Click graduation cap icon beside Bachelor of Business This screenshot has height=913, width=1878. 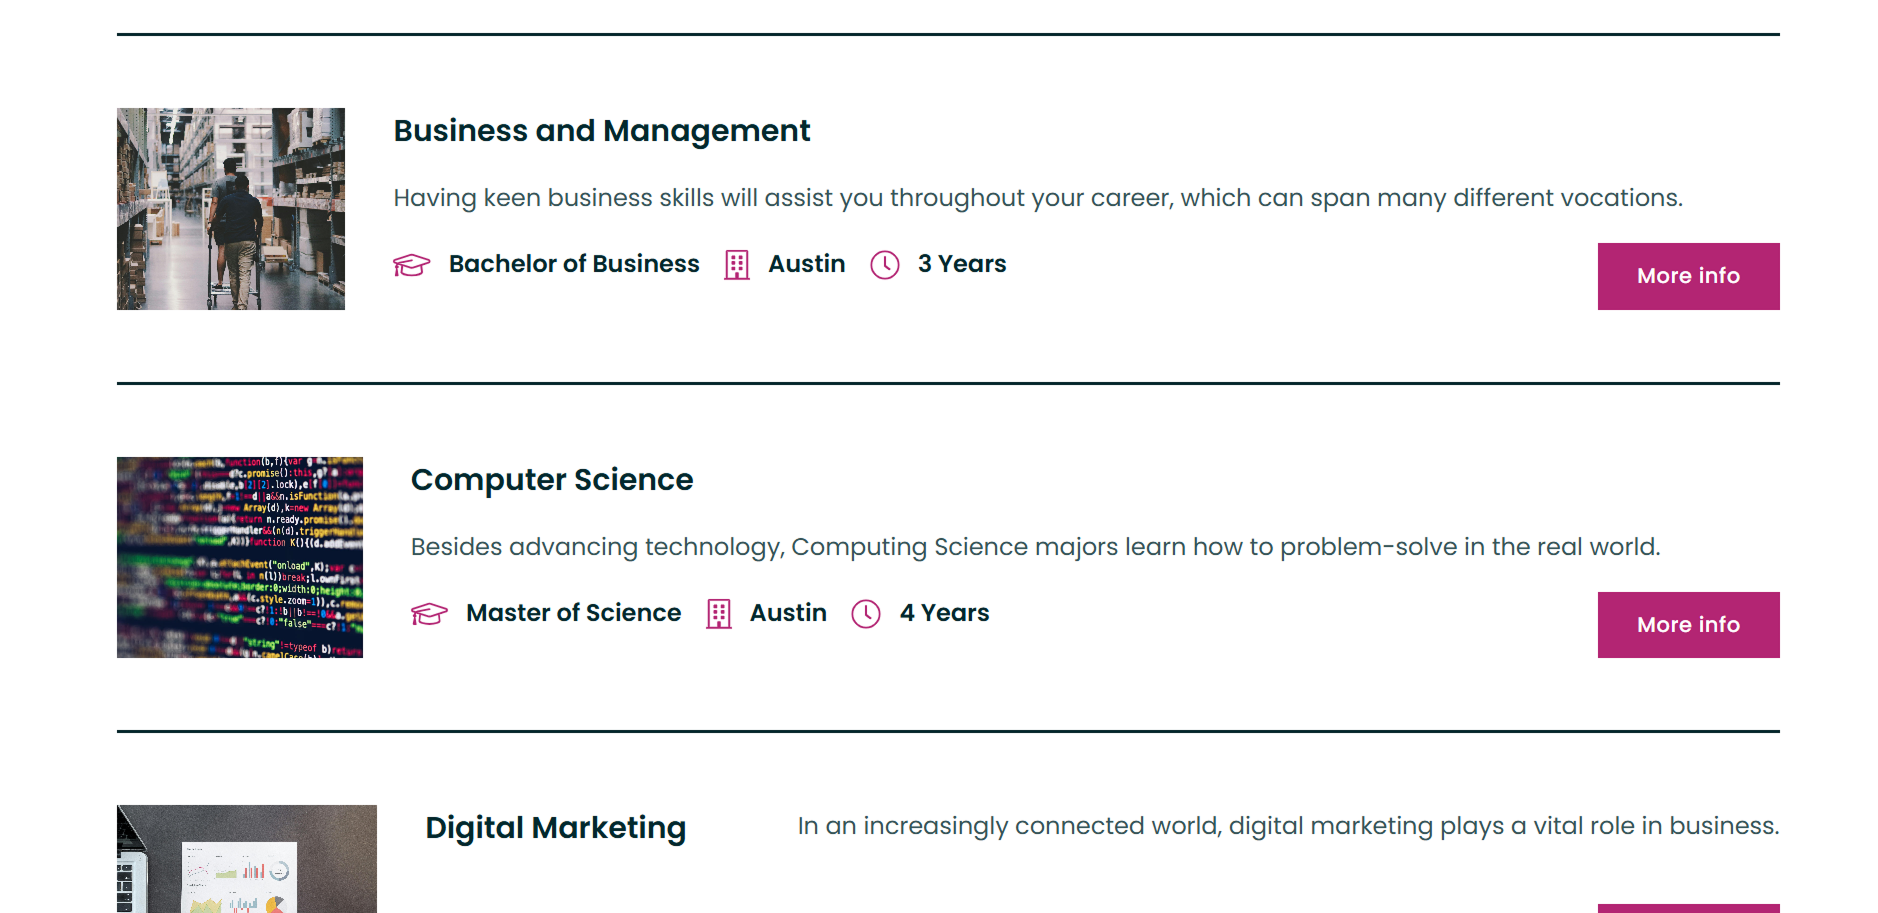[x=411, y=265]
